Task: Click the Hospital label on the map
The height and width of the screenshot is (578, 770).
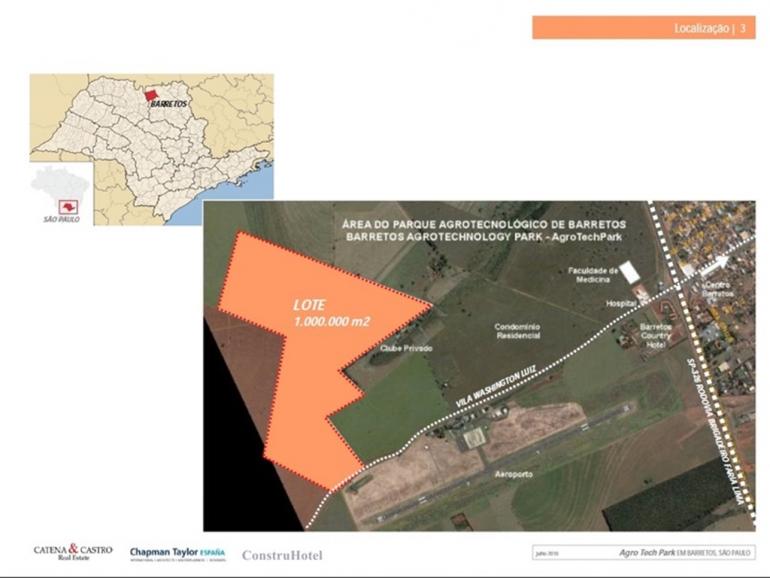Action: (x=621, y=303)
